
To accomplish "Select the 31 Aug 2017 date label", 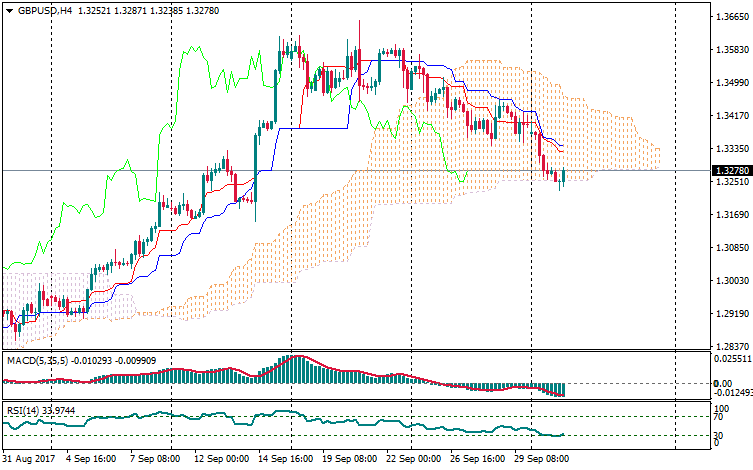I will (28, 459).
